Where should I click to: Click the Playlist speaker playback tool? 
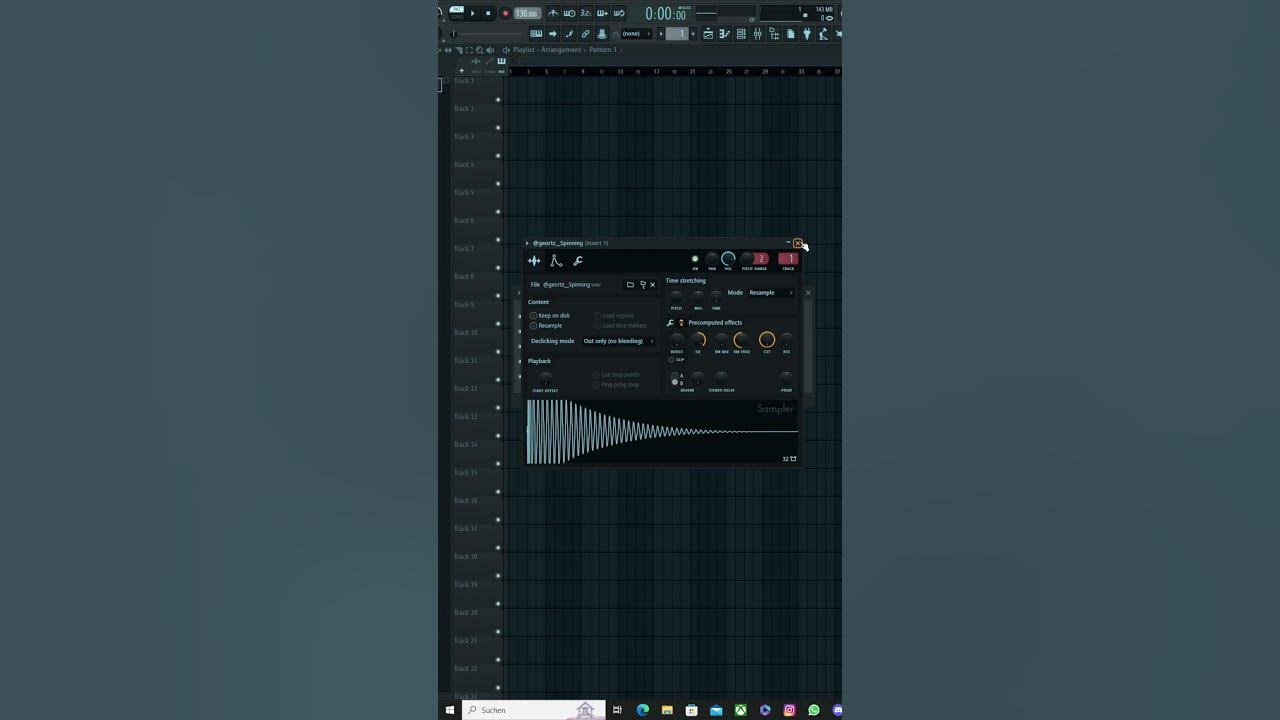(x=490, y=50)
